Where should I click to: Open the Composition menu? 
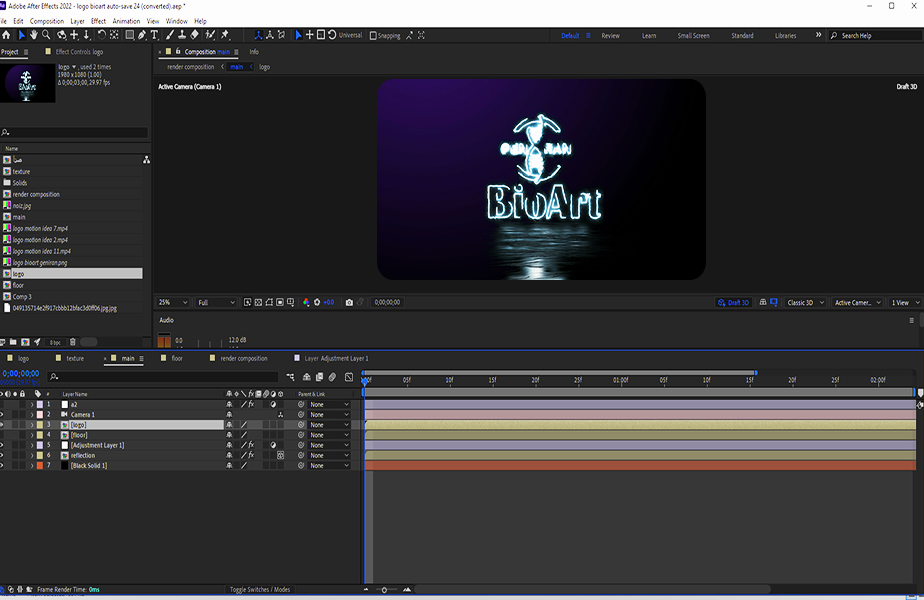pos(47,21)
